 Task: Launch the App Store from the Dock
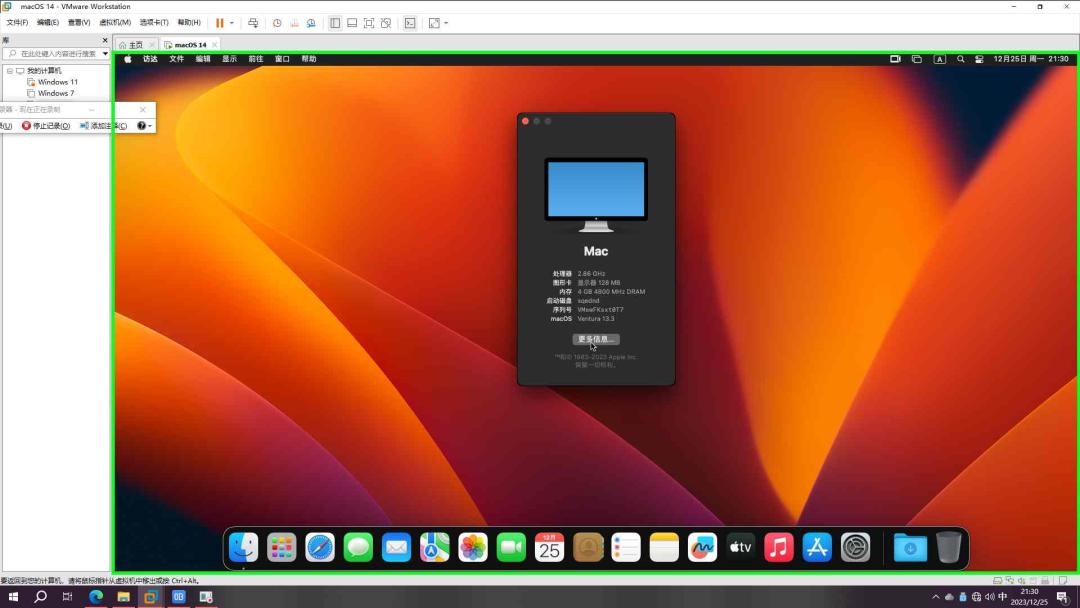[817, 547]
